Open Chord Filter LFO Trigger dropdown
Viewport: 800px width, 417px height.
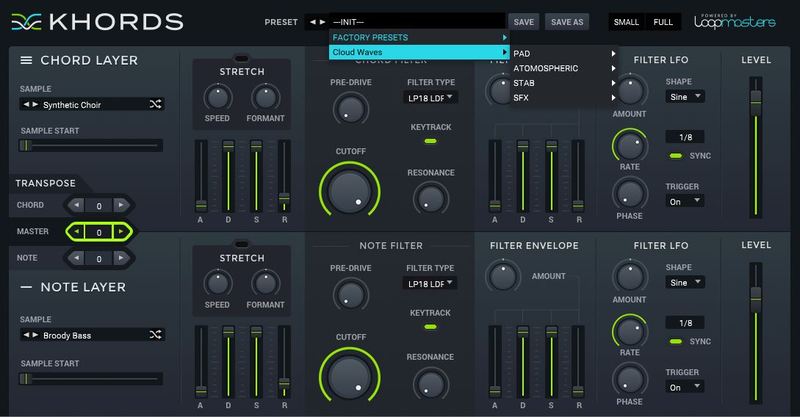[x=685, y=201]
